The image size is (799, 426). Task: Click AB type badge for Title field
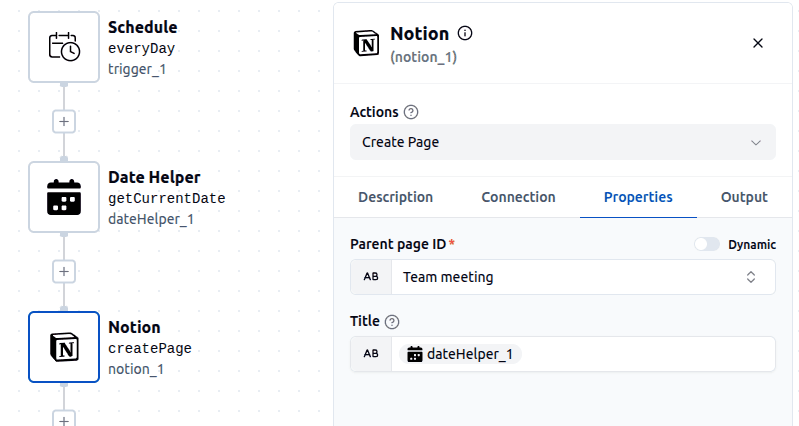pyautogui.click(x=371, y=354)
